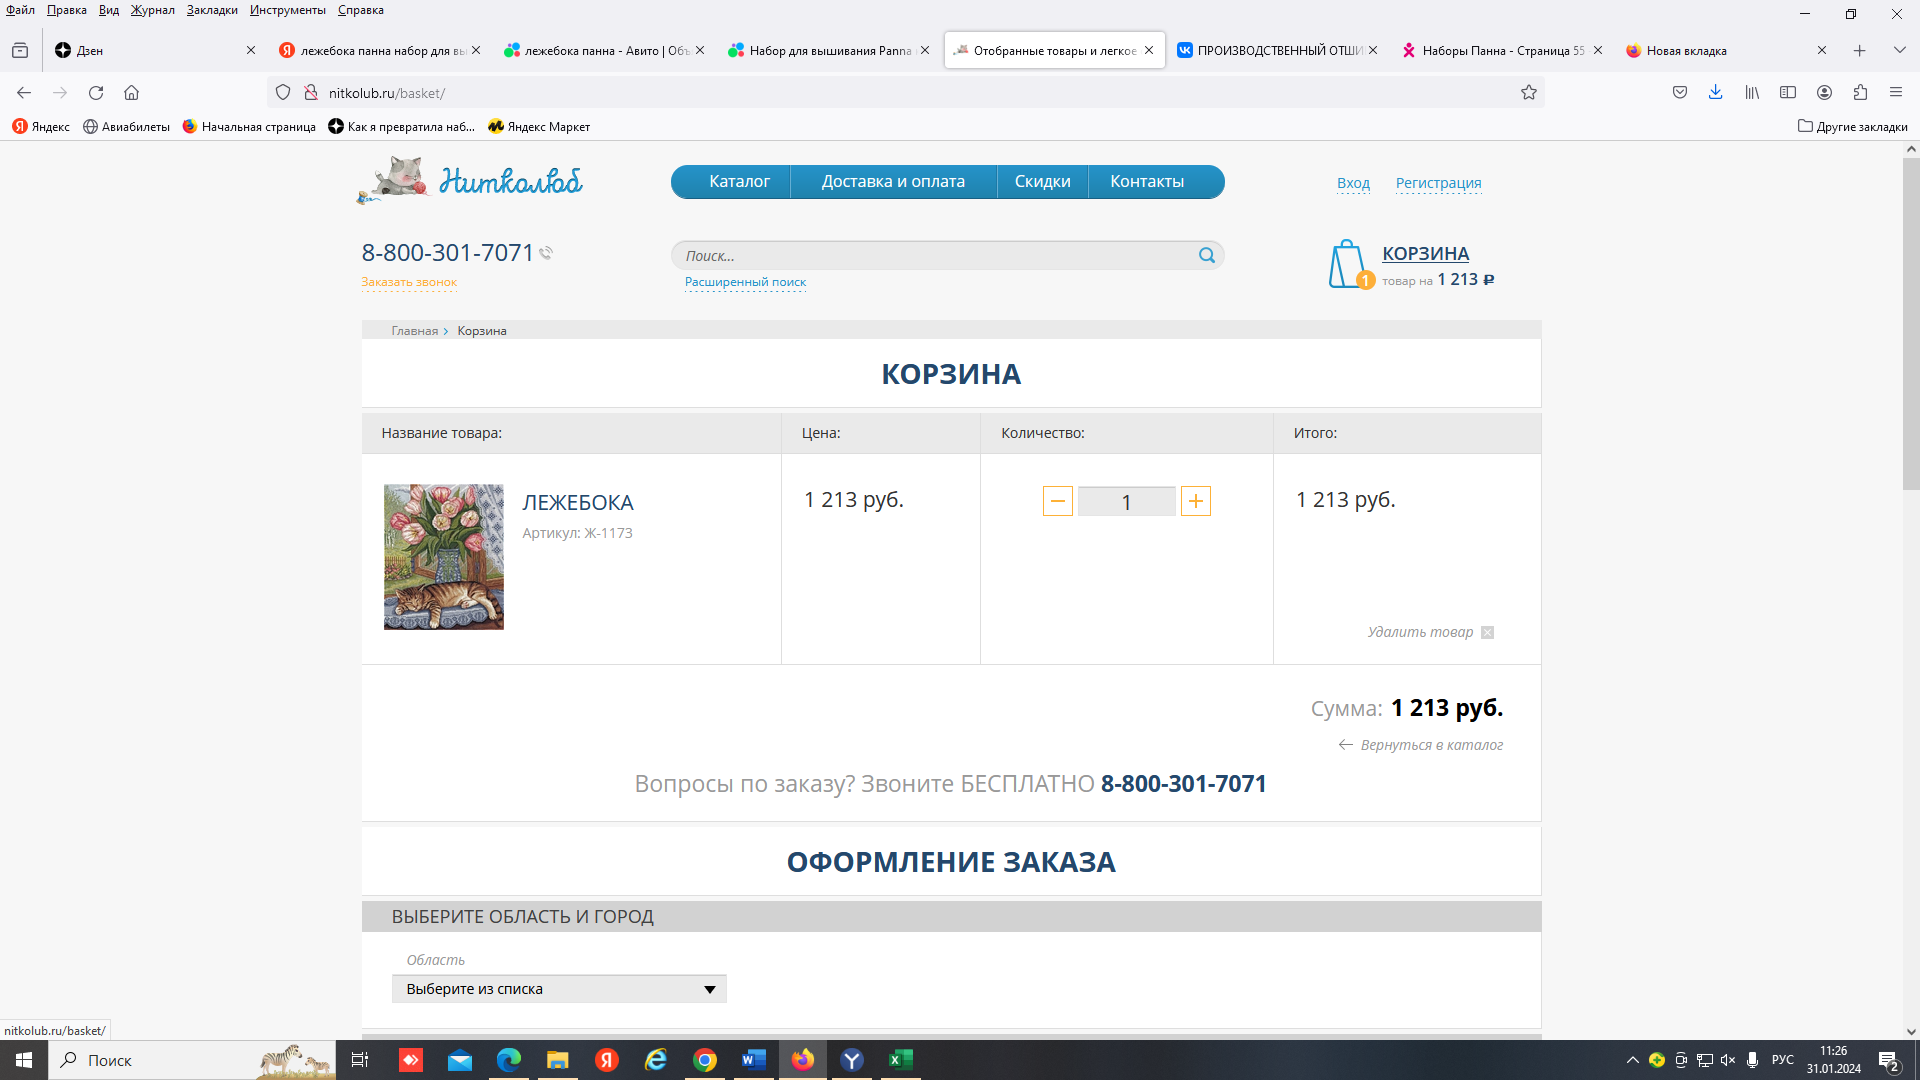Screen dimensions: 1920x1080
Task: Open Другие закладки bookmarks folder
Action: coord(1852,127)
